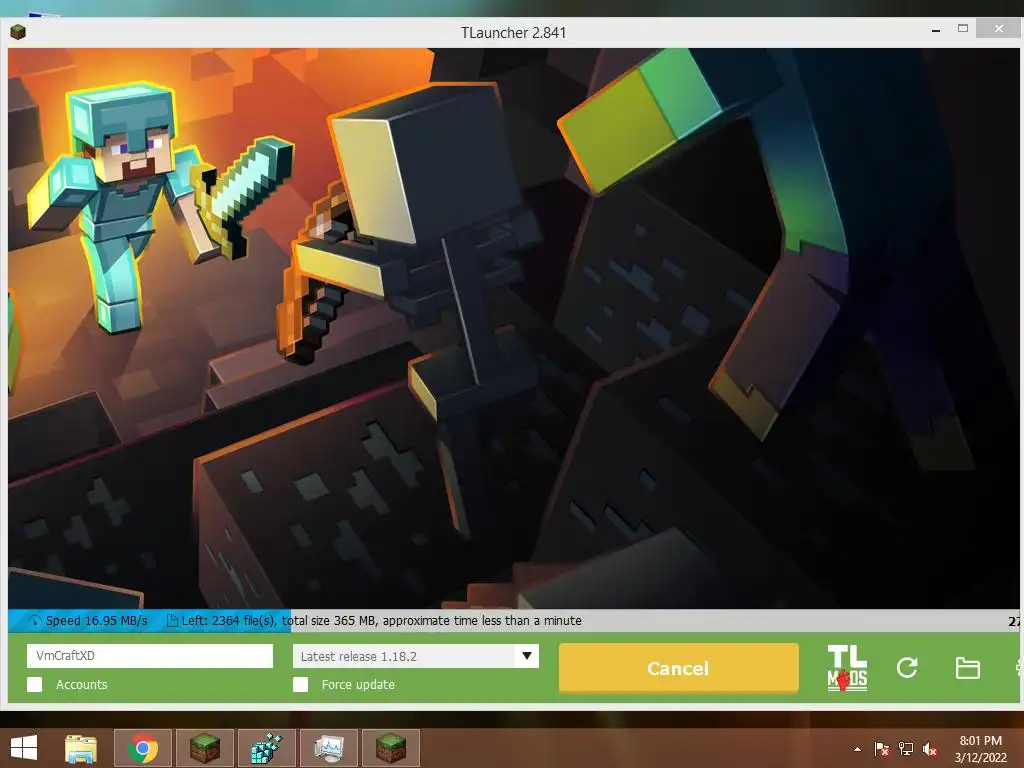Viewport: 1024px width, 768px height.
Task: Click the VmCraftXD username field
Action: pos(150,656)
